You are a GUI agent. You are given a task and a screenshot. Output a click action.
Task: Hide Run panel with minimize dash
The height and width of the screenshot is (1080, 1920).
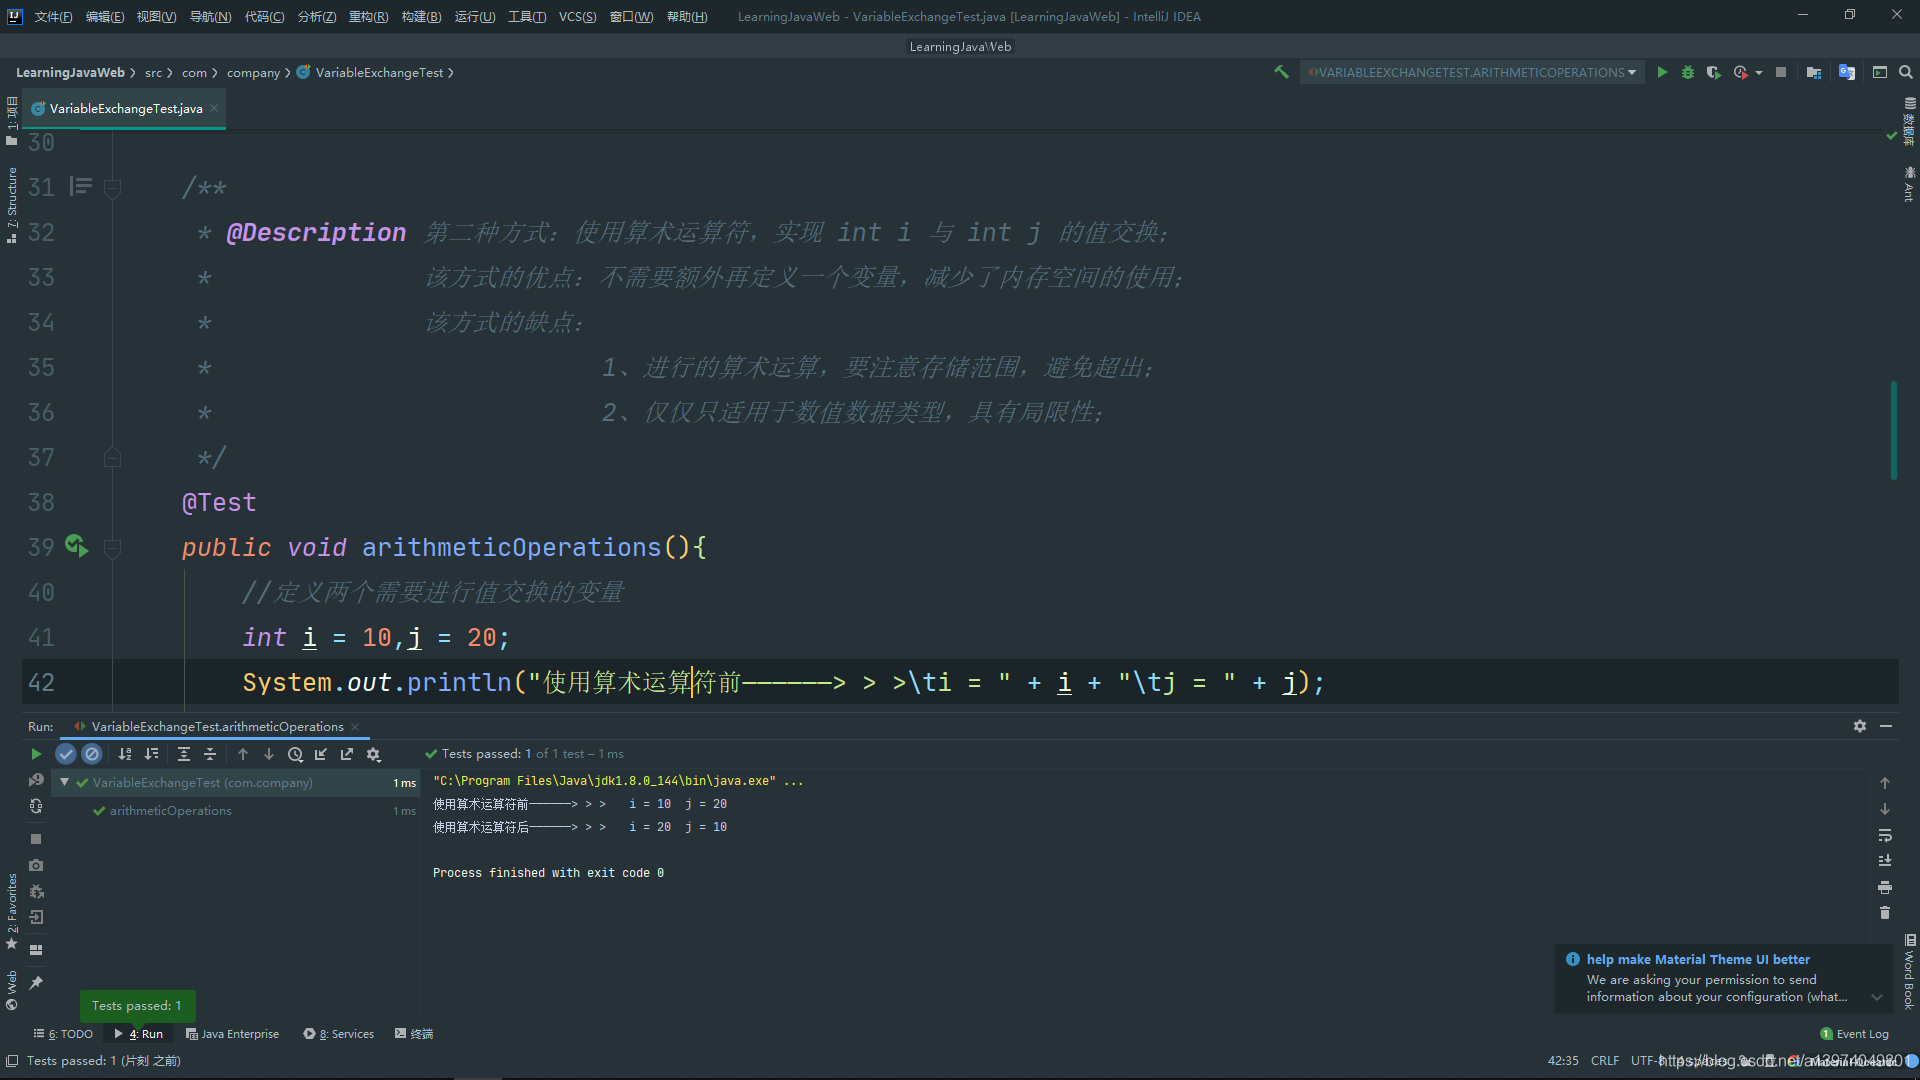[1886, 726]
